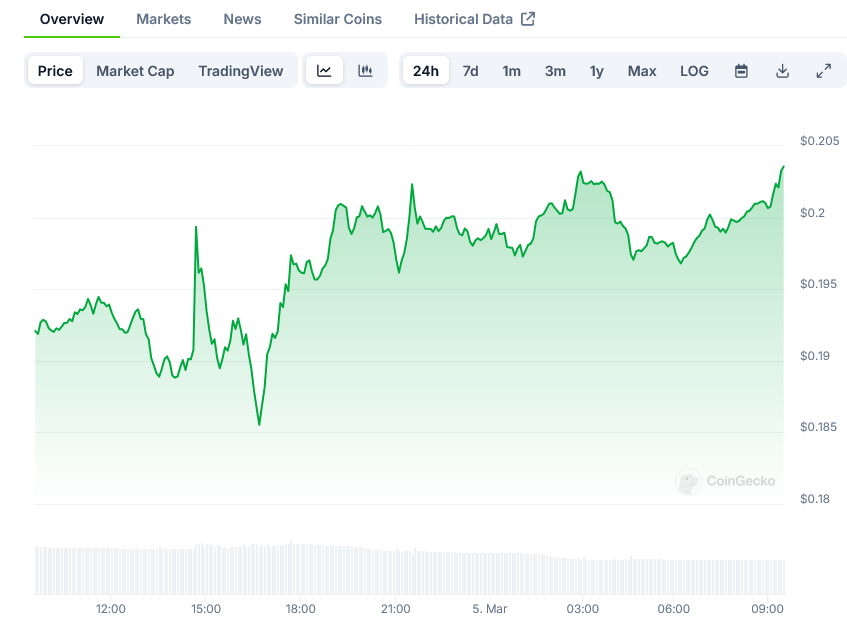Select the Overview tab

click(x=72, y=19)
